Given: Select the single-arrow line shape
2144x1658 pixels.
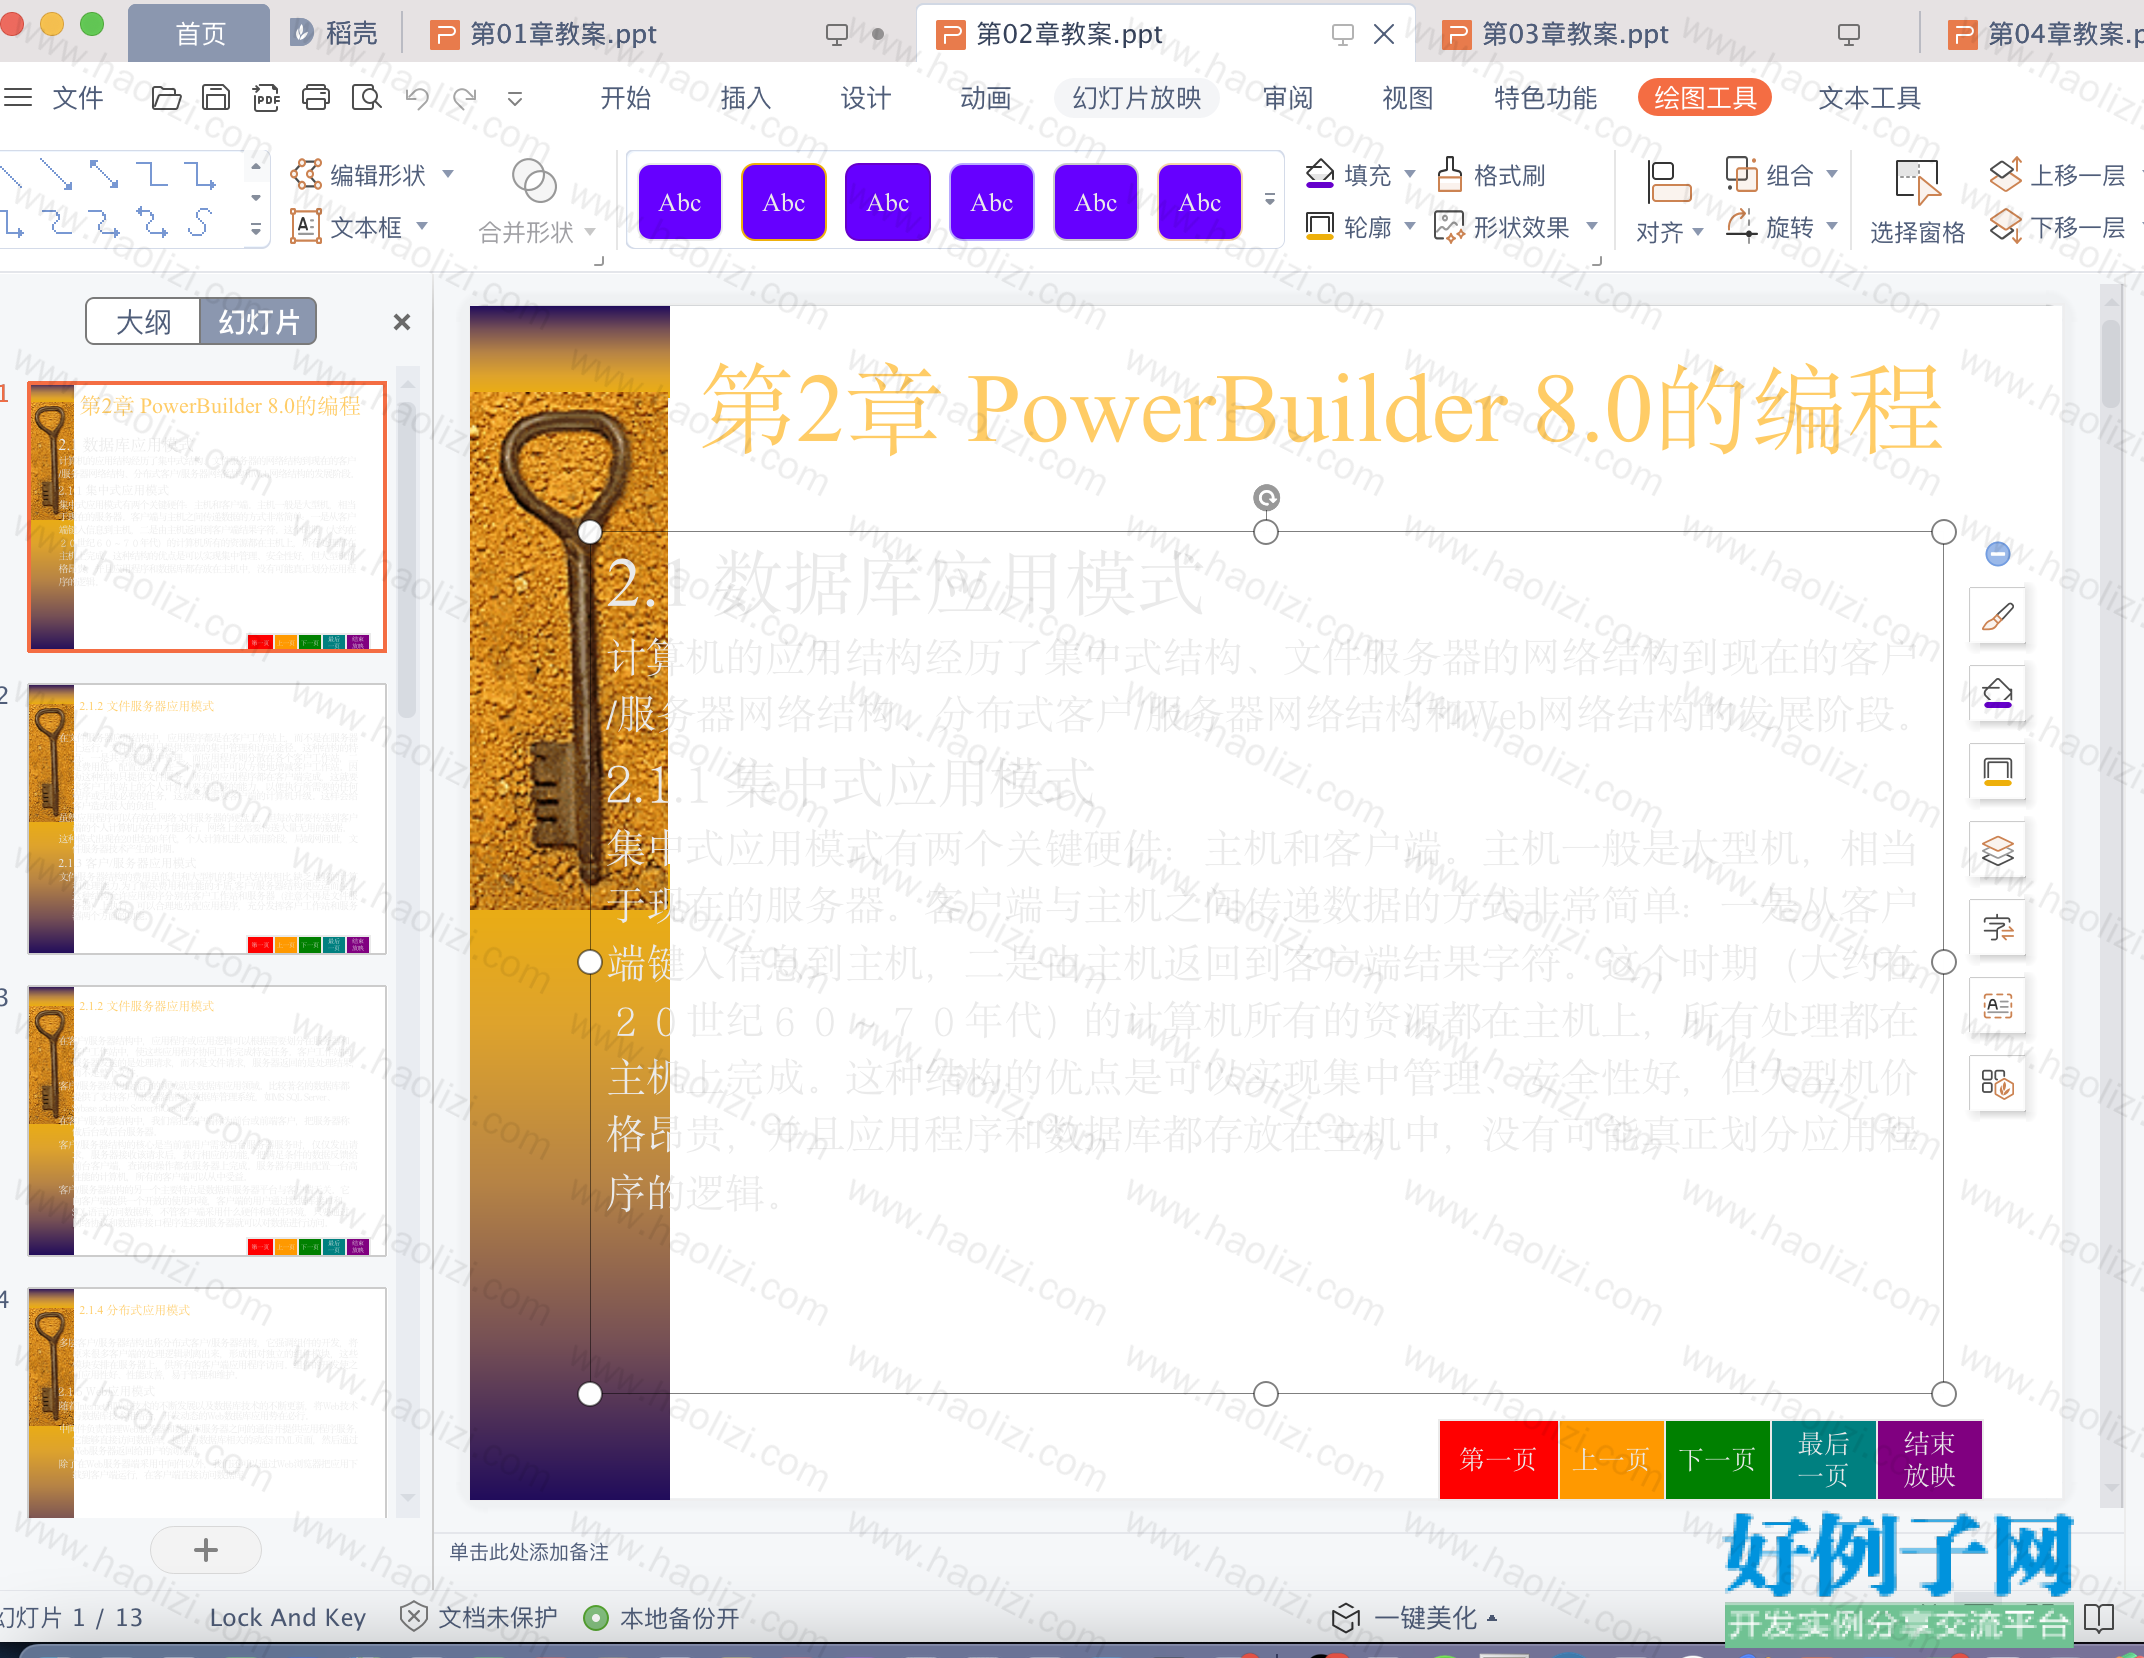Looking at the screenshot, I should pos(56,175).
